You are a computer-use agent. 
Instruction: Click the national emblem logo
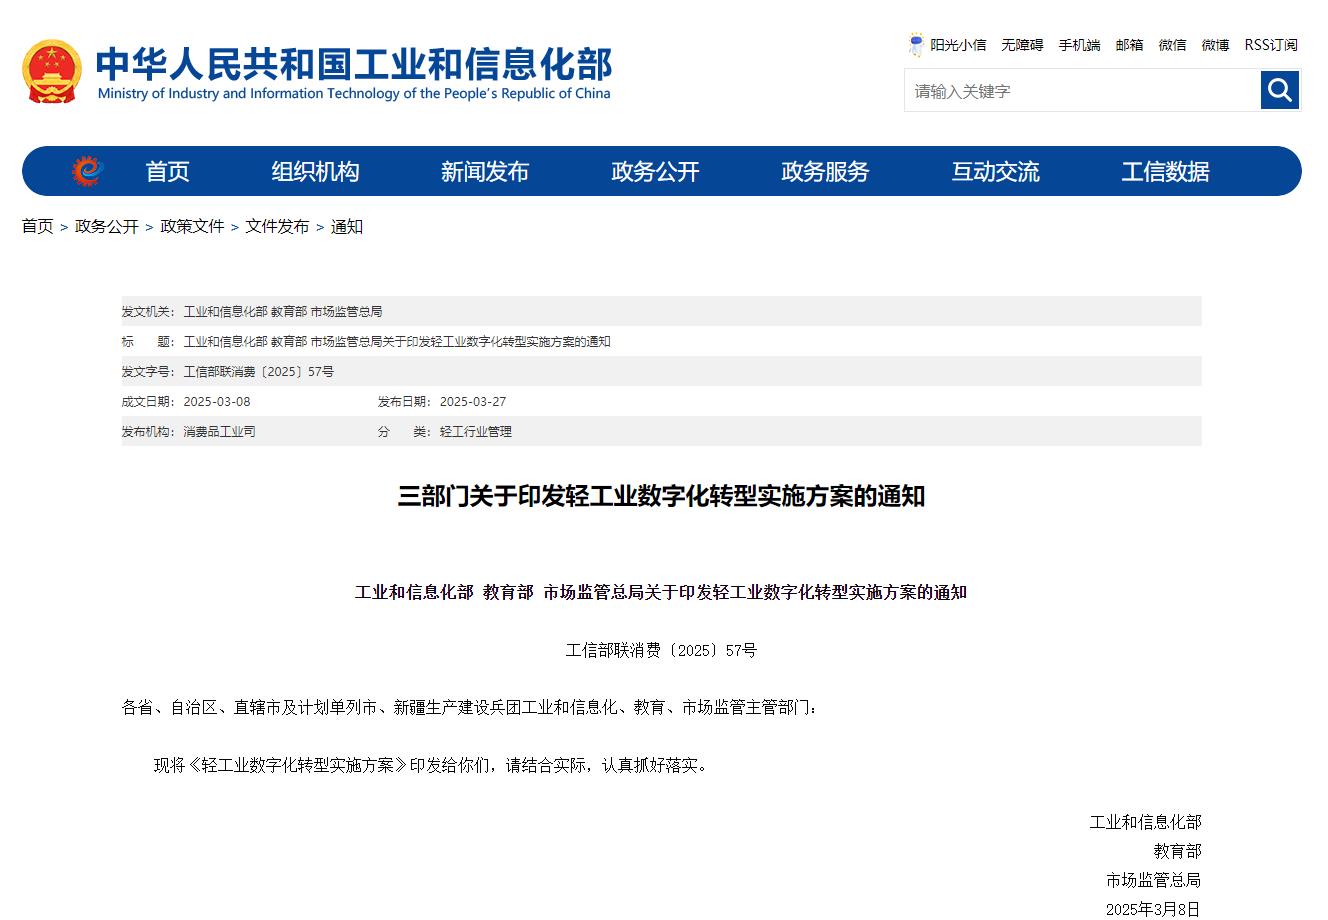pos(52,71)
